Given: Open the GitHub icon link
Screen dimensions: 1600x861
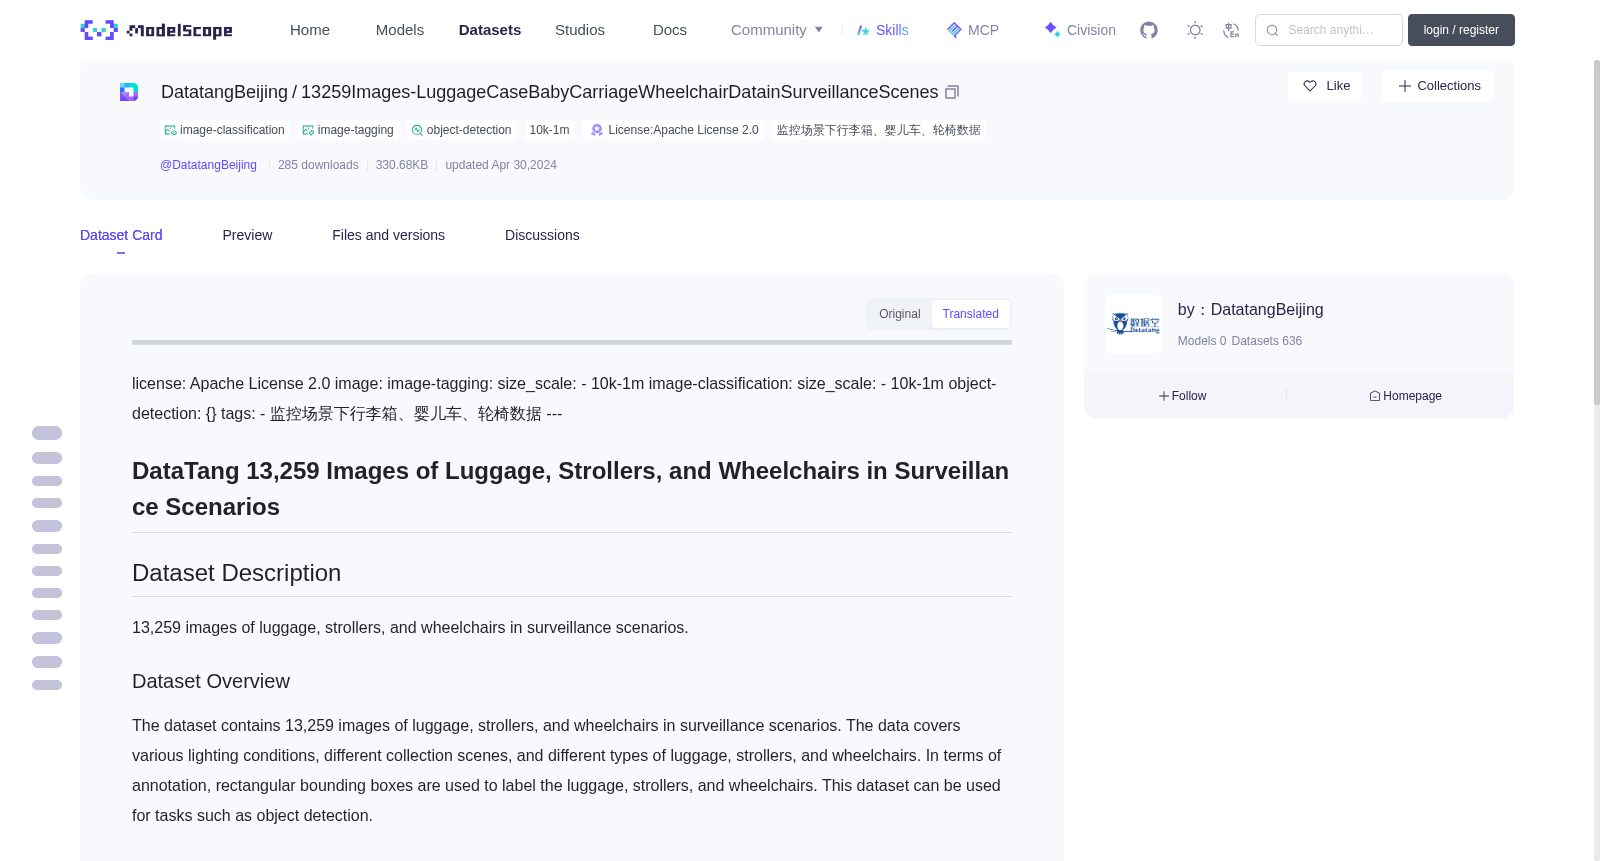Looking at the screenshot, I should point(1149,30).
